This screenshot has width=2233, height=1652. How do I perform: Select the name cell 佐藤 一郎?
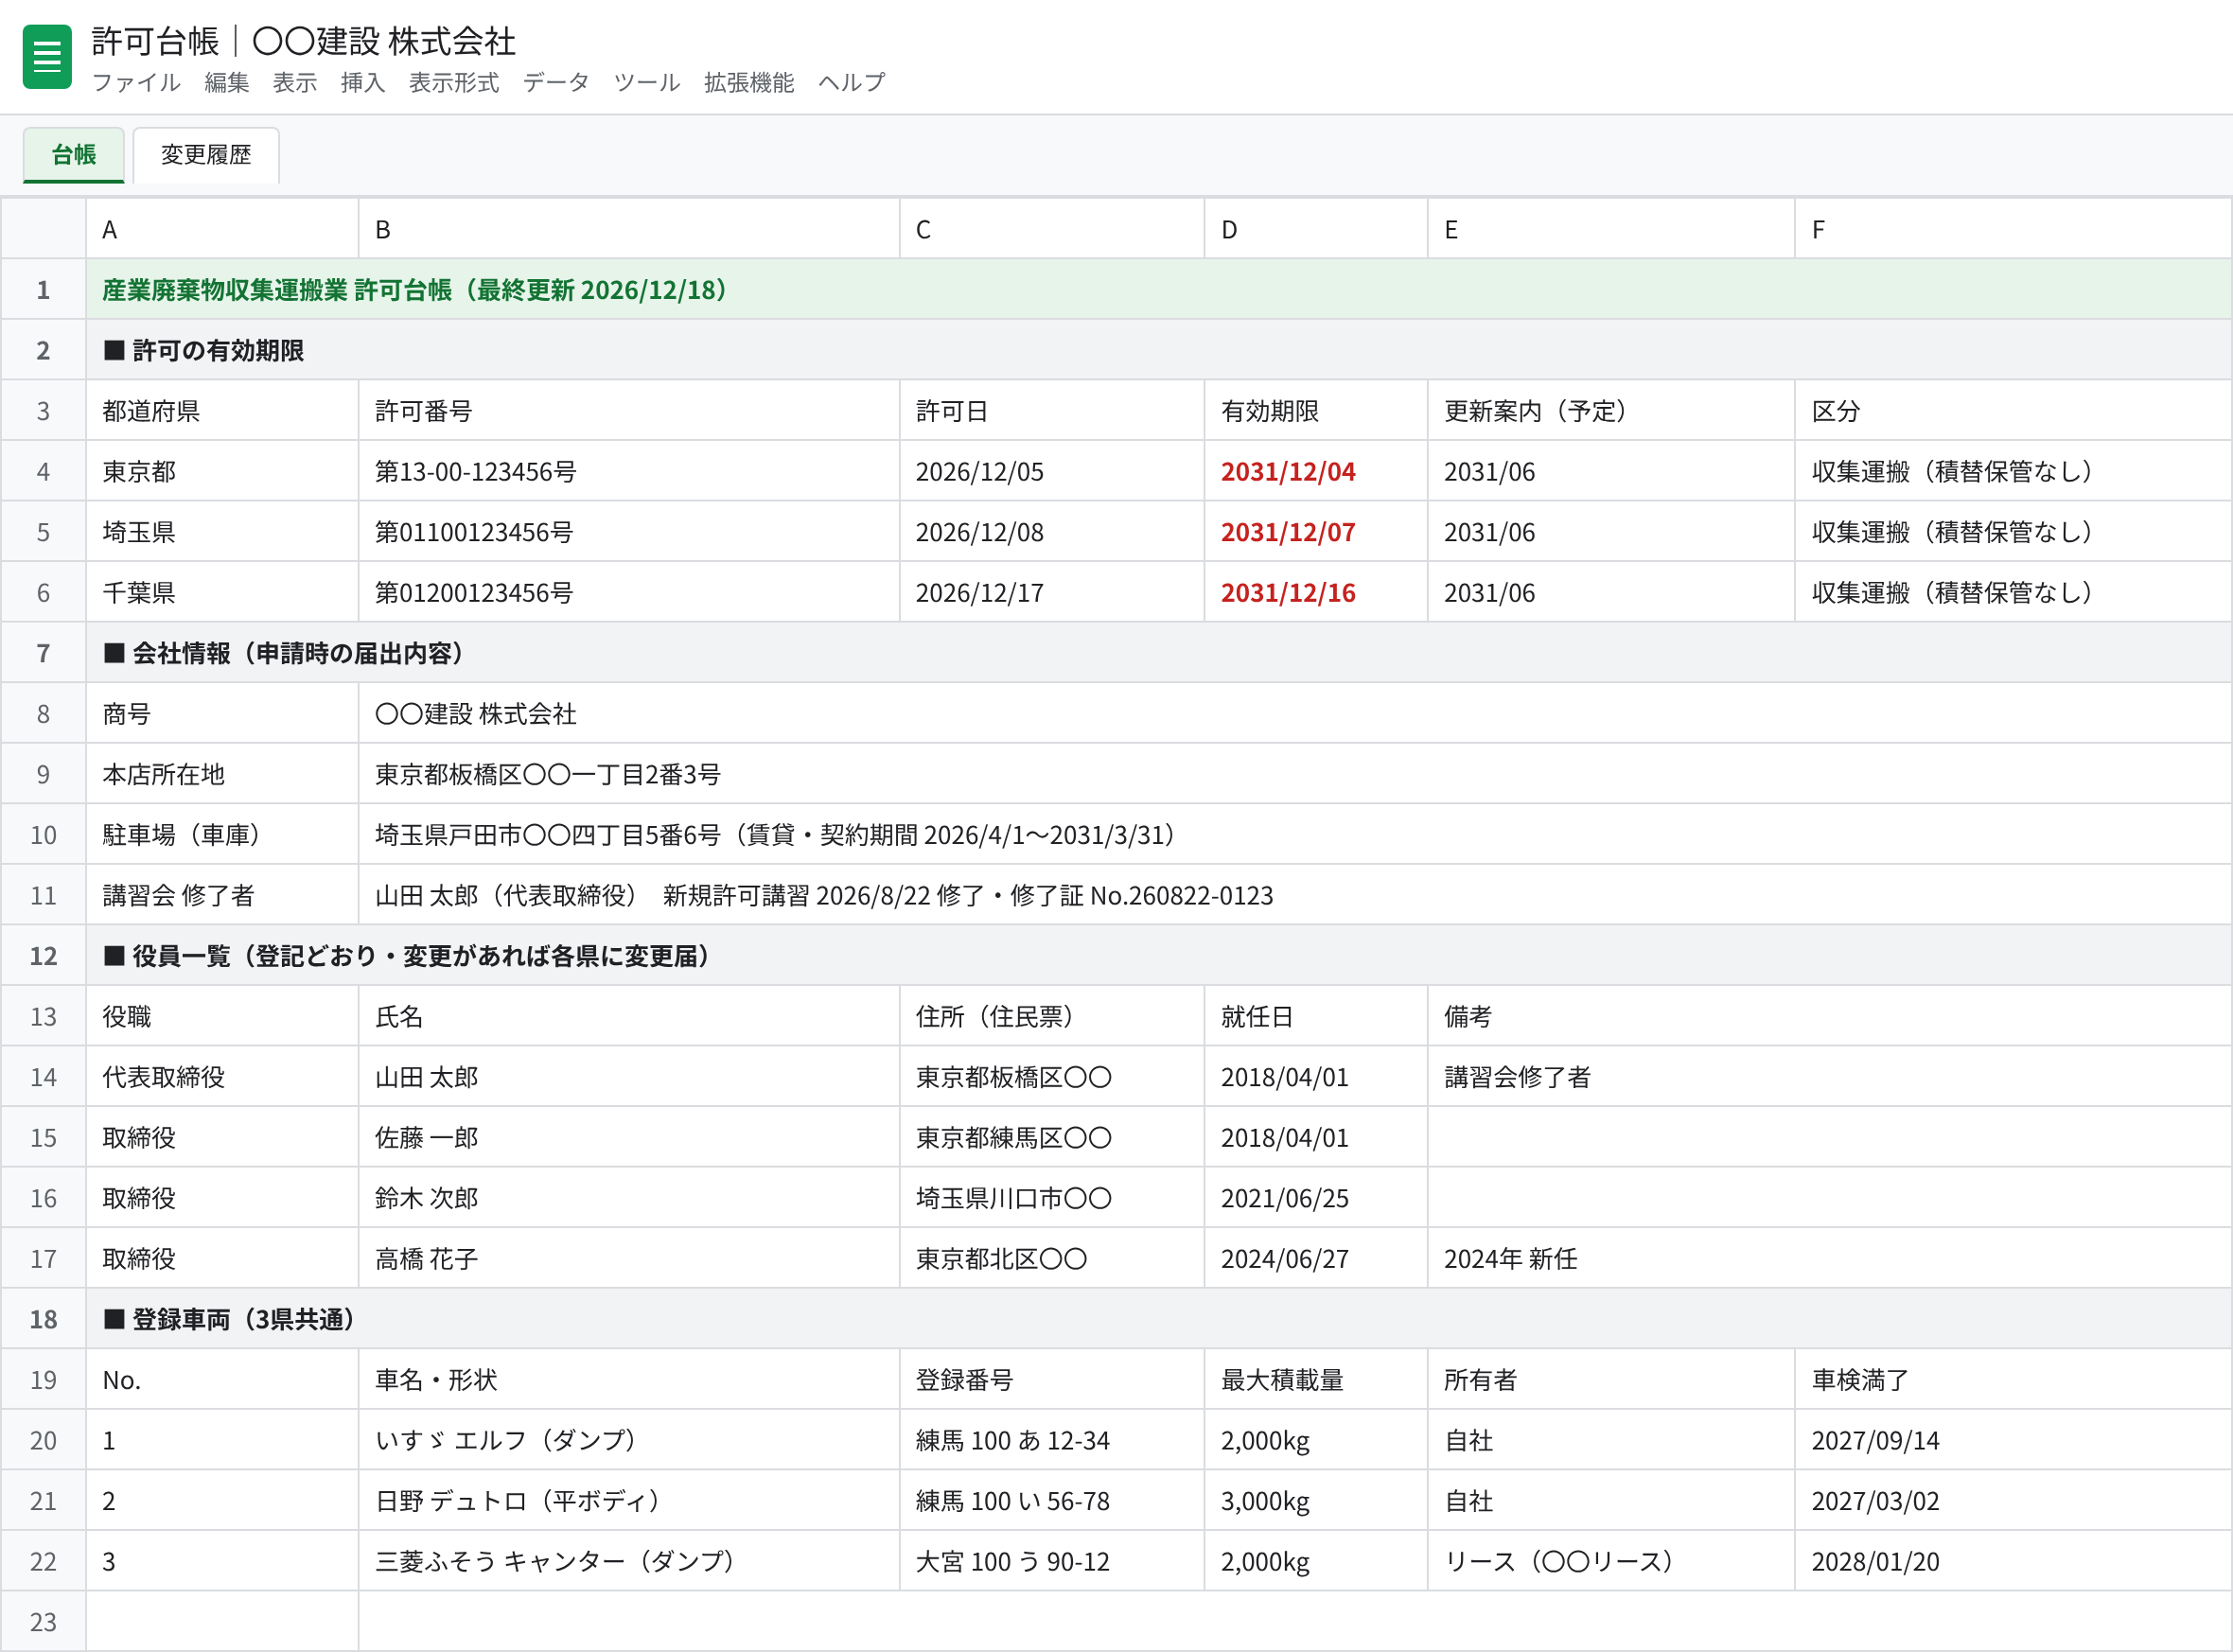(629, 1137)
